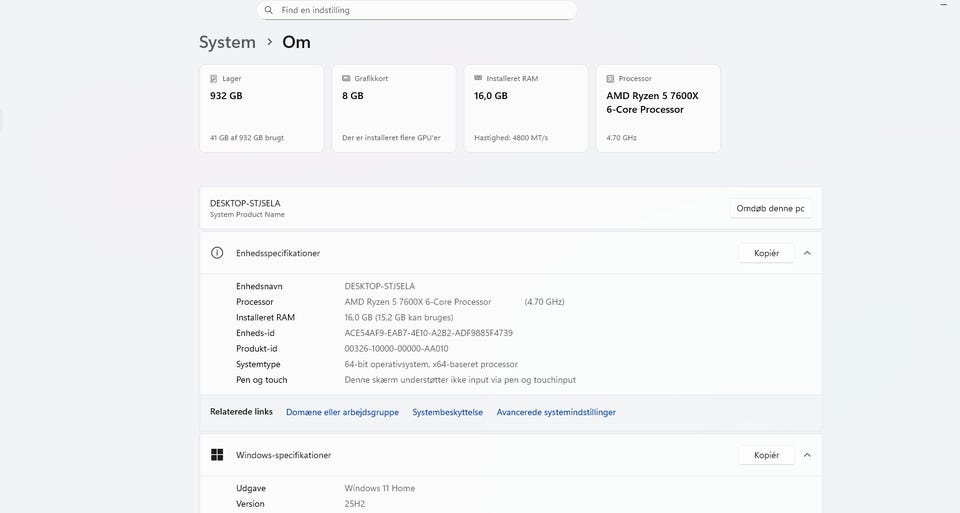Collapse the Windows-specifikationer section chevron
The image size is (960, 513).
pos(807,455)
